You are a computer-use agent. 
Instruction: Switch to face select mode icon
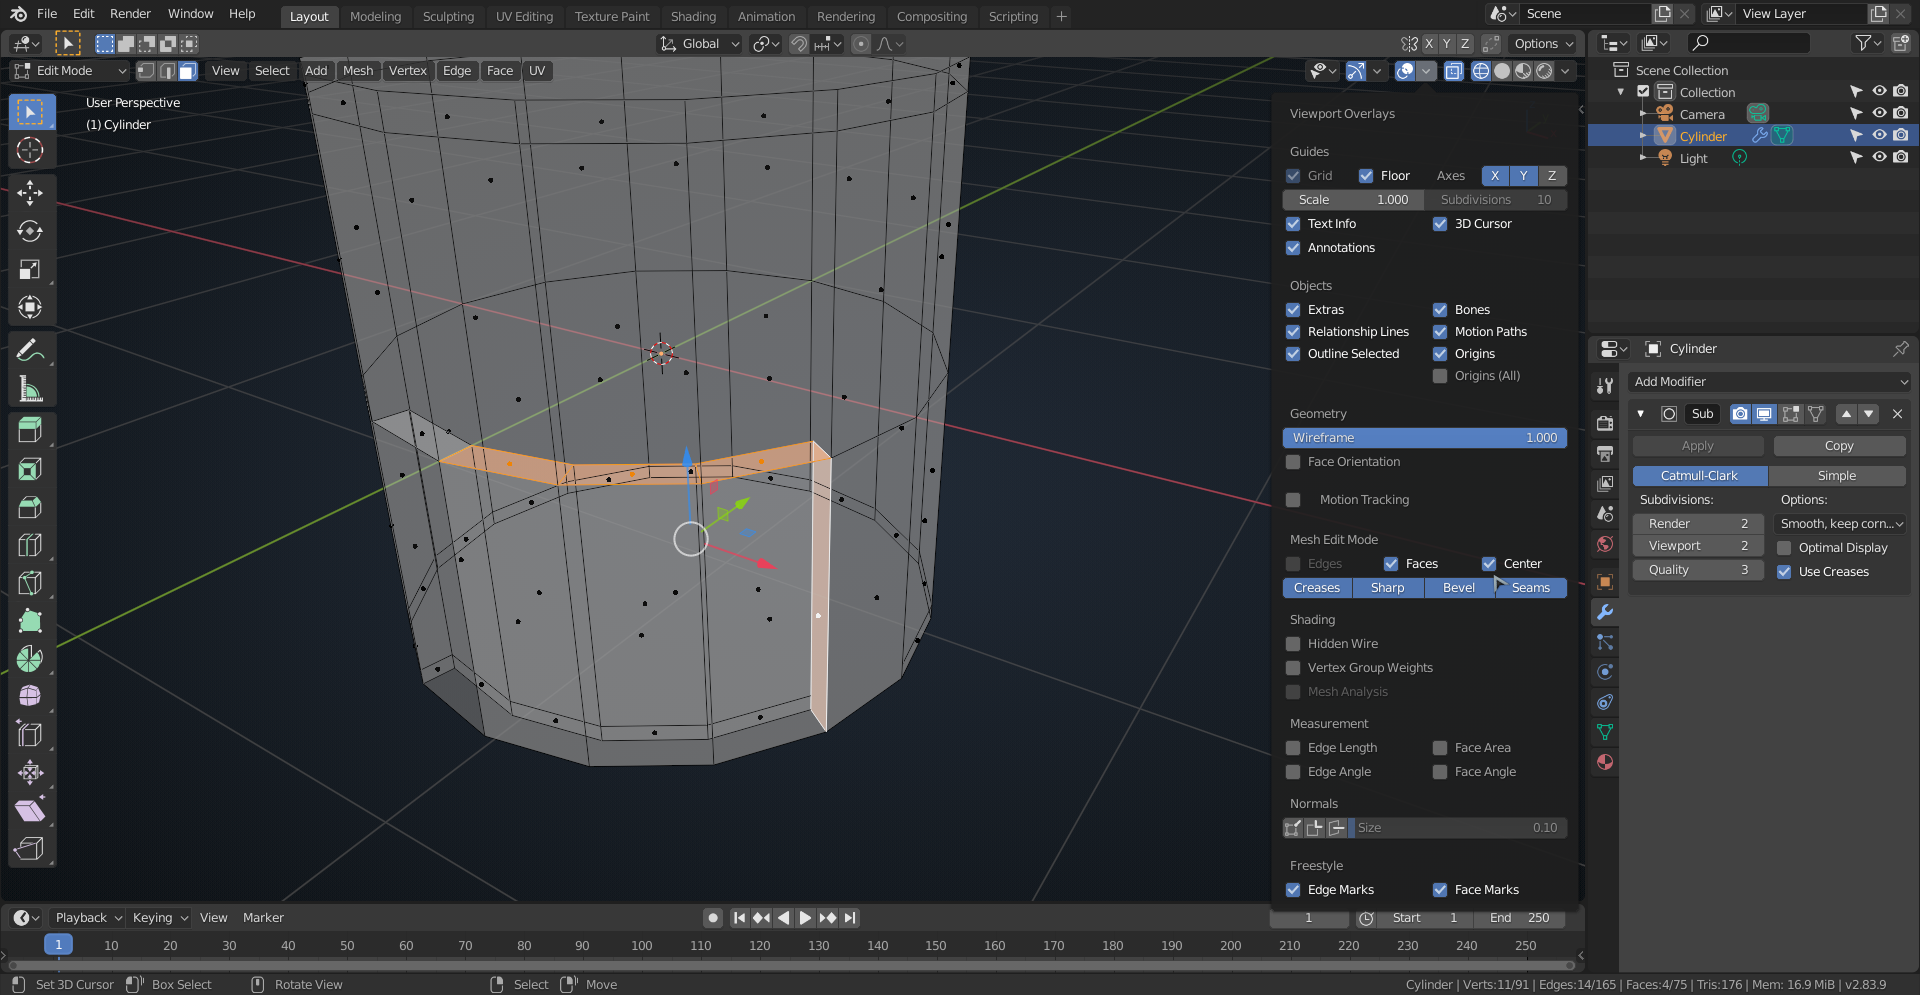click(x=188, y=71)
